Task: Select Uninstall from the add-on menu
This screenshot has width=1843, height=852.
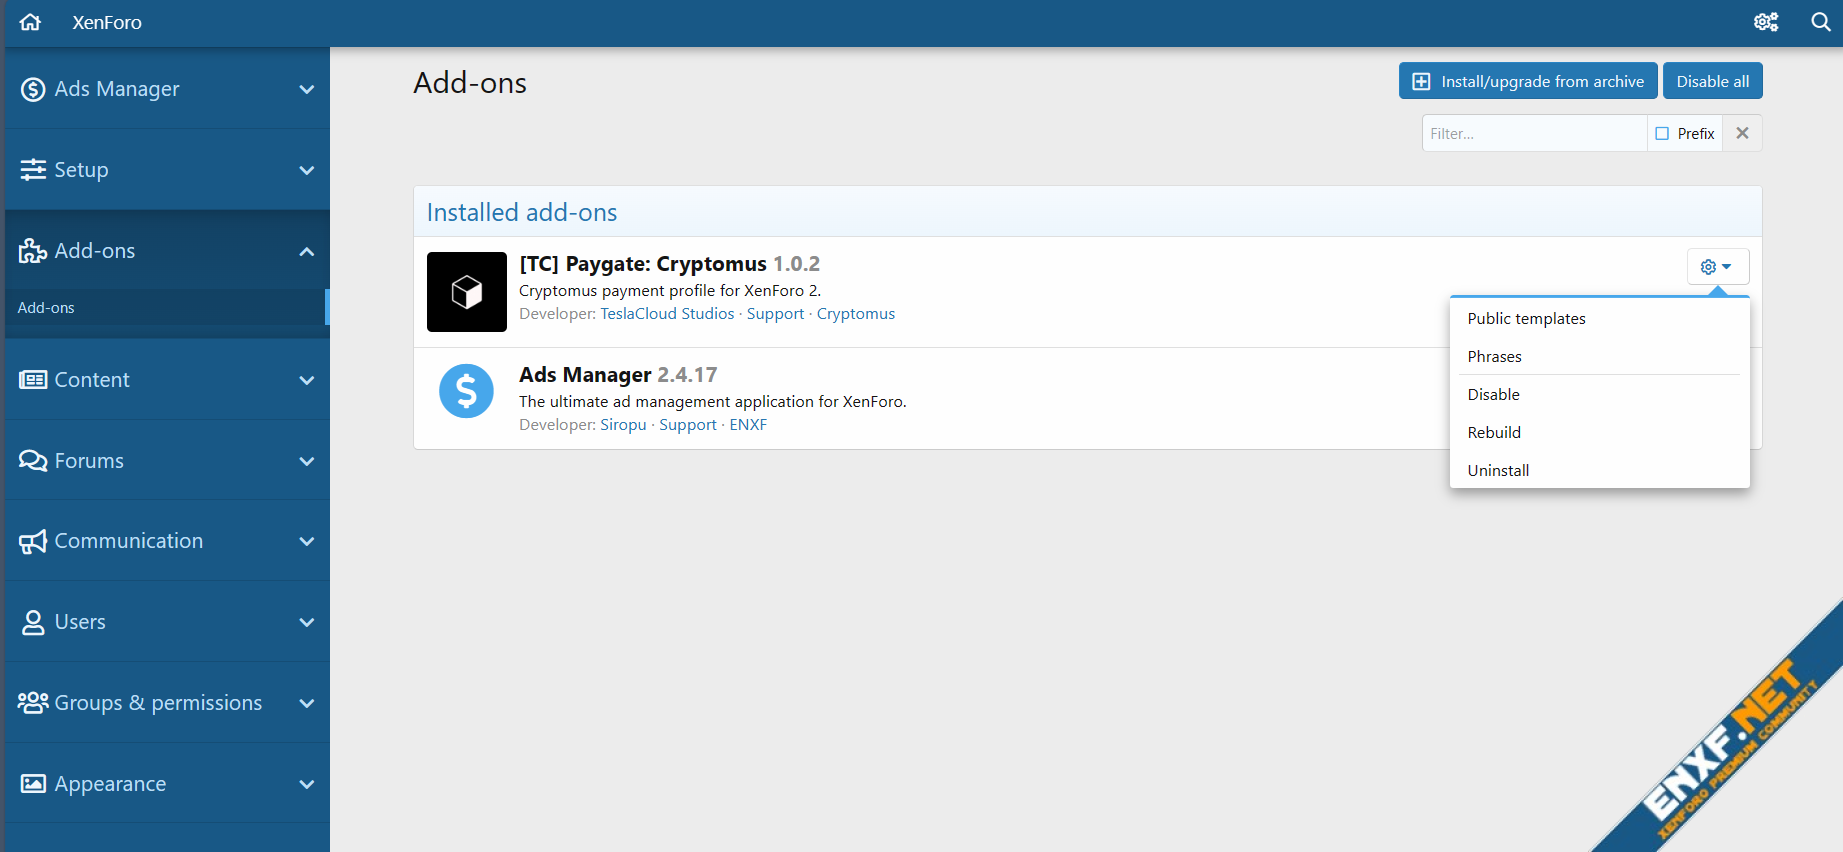Action: point(1498,470)
